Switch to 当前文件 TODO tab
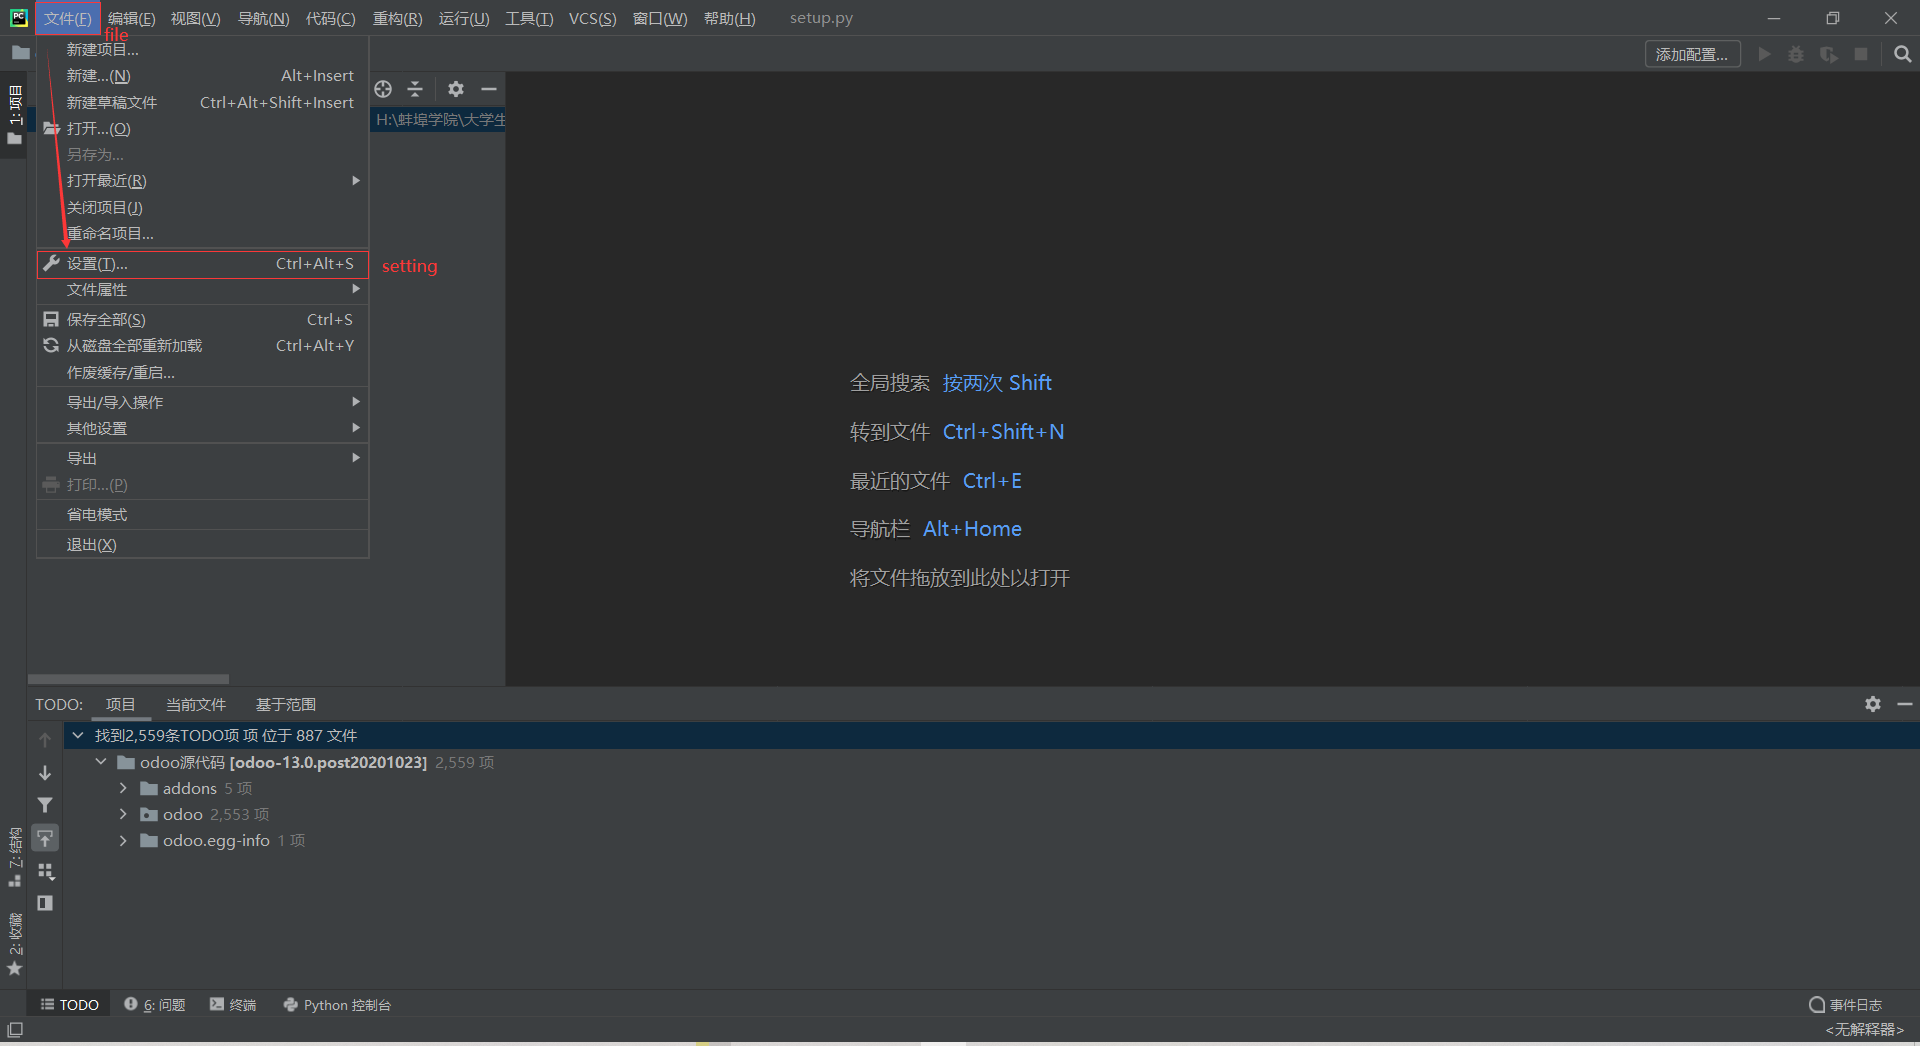The image size is (1920, 1046). pos(196,704)
